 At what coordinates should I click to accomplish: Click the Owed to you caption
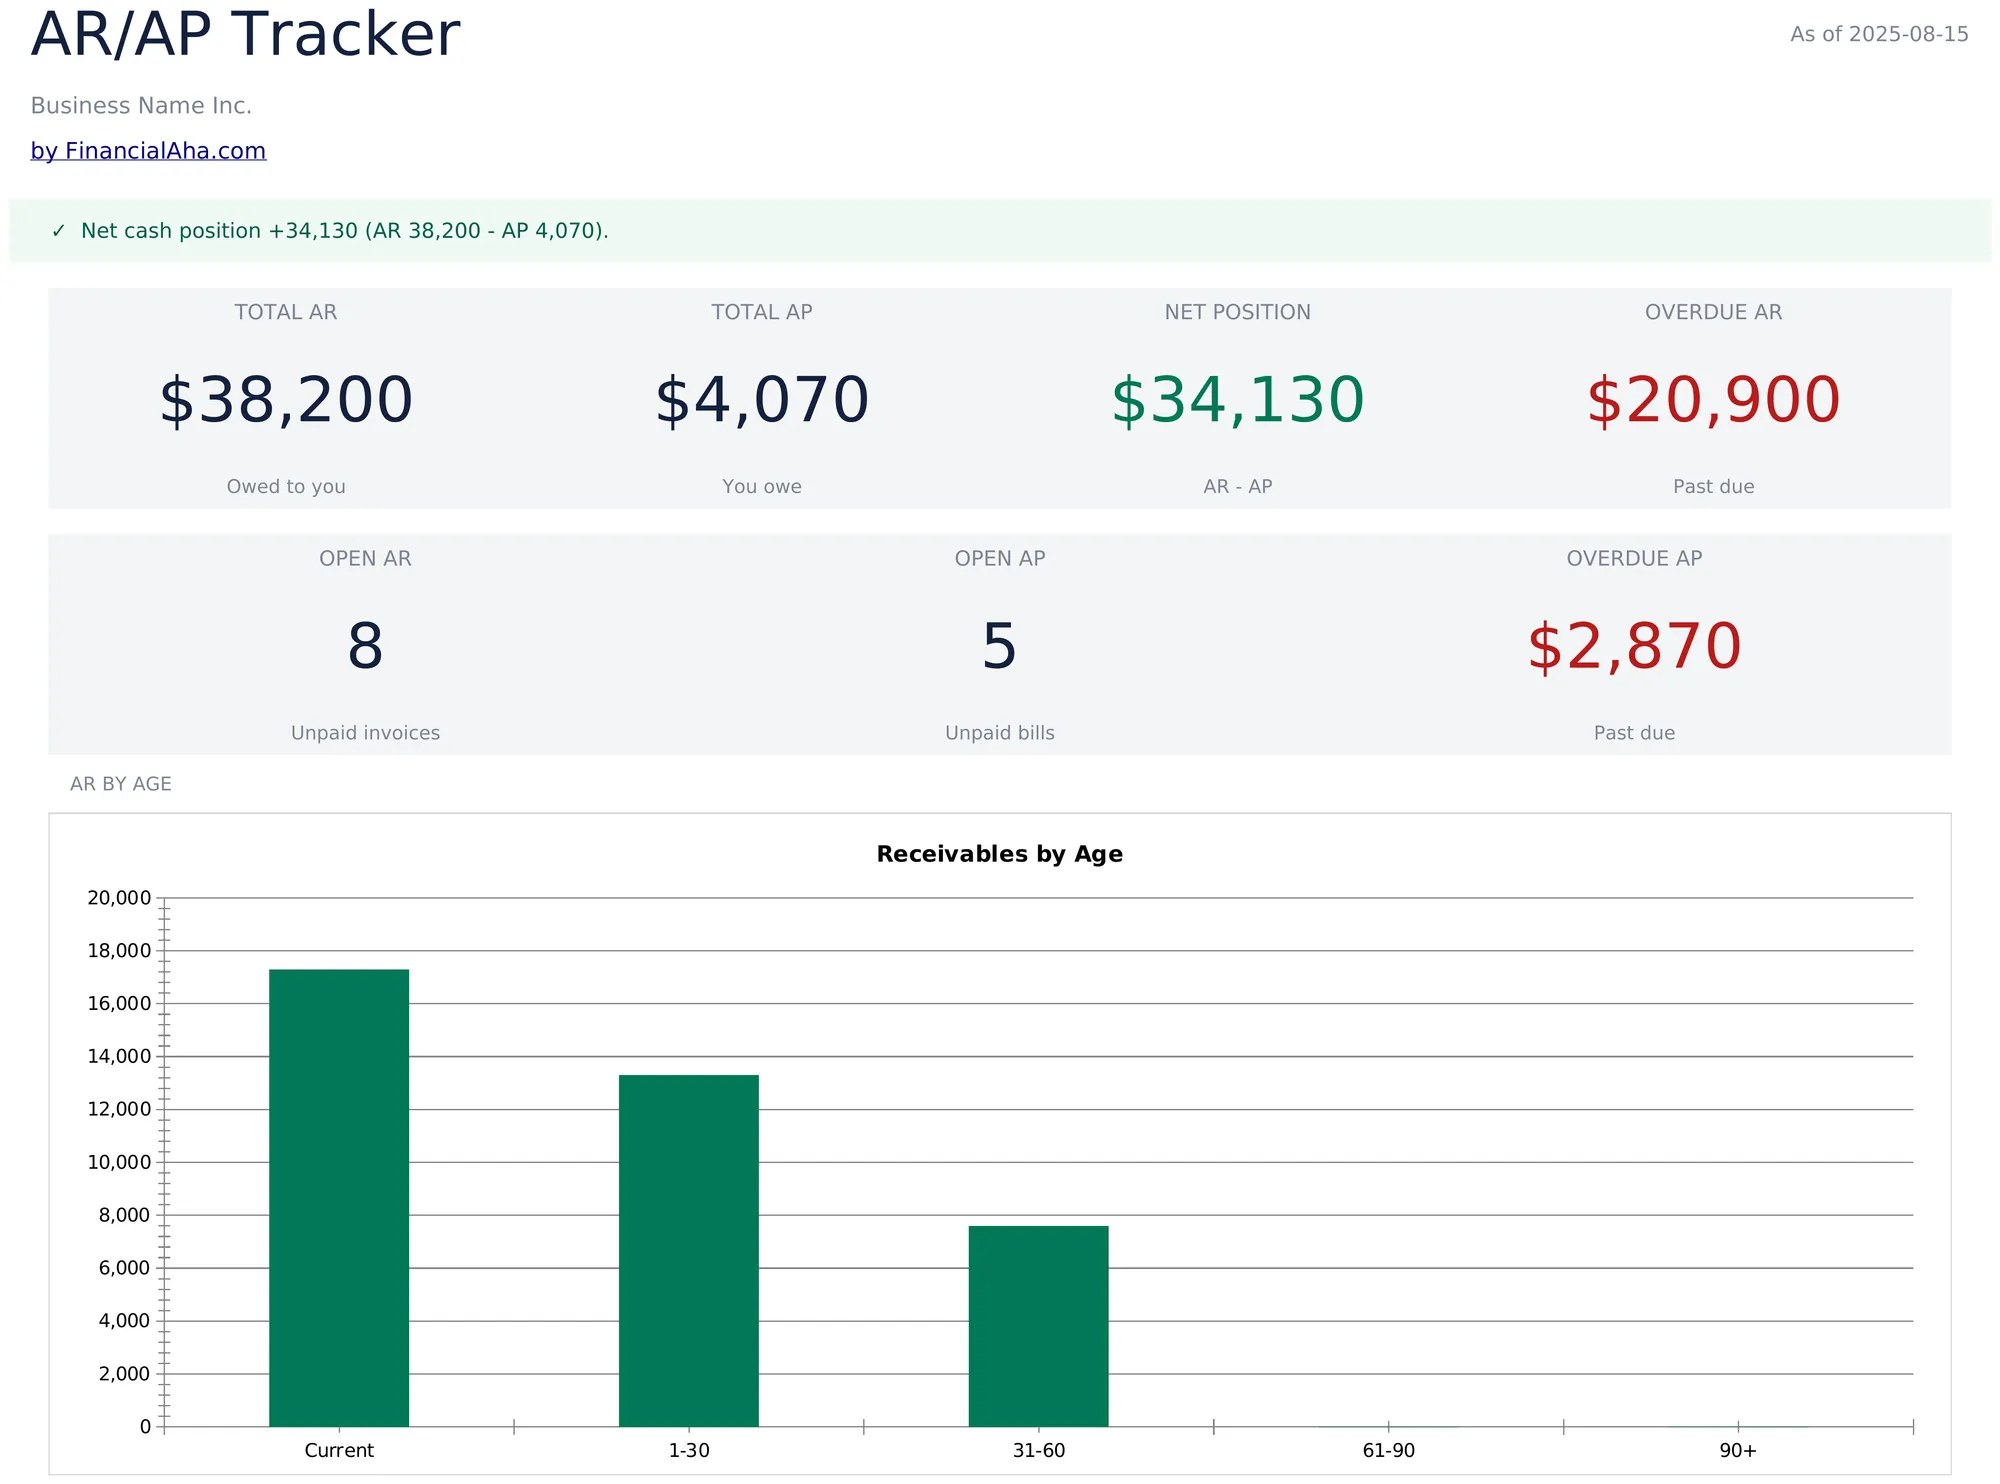point(286,487)
